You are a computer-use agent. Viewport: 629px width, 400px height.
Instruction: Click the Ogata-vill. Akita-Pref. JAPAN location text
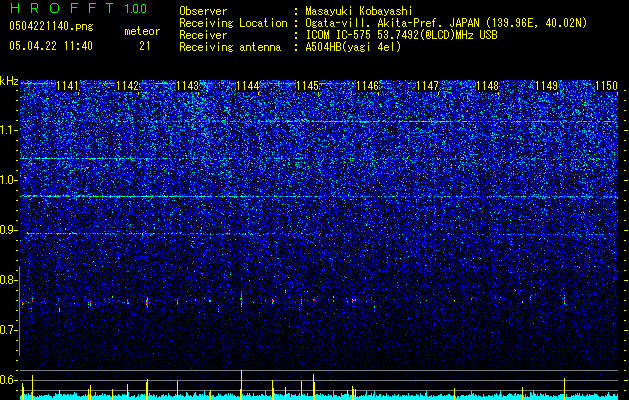tap(446, 23)
